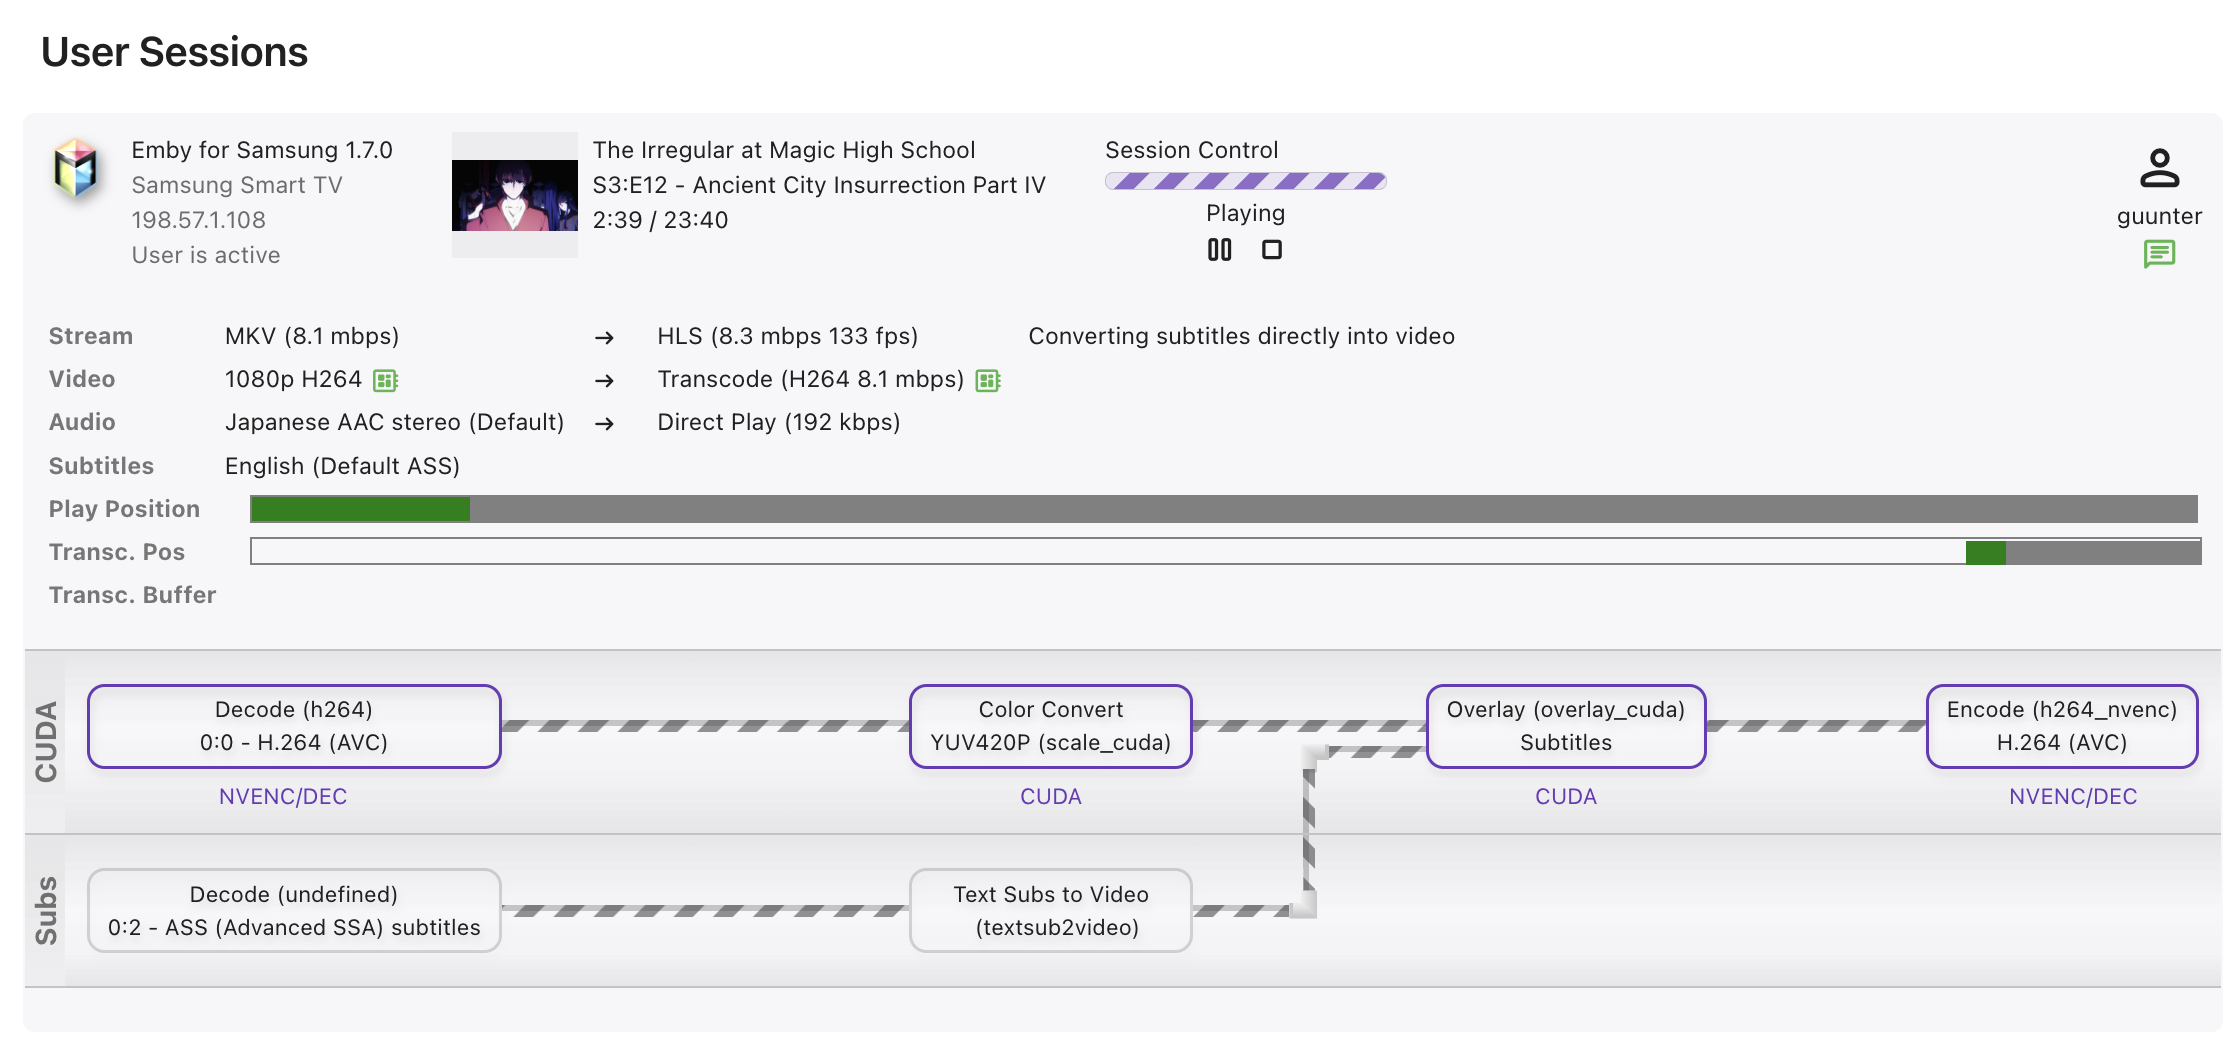The image size is (2228, 1040).
Task: Seek using the striped Session Control bar
Action: point(1245,181)
